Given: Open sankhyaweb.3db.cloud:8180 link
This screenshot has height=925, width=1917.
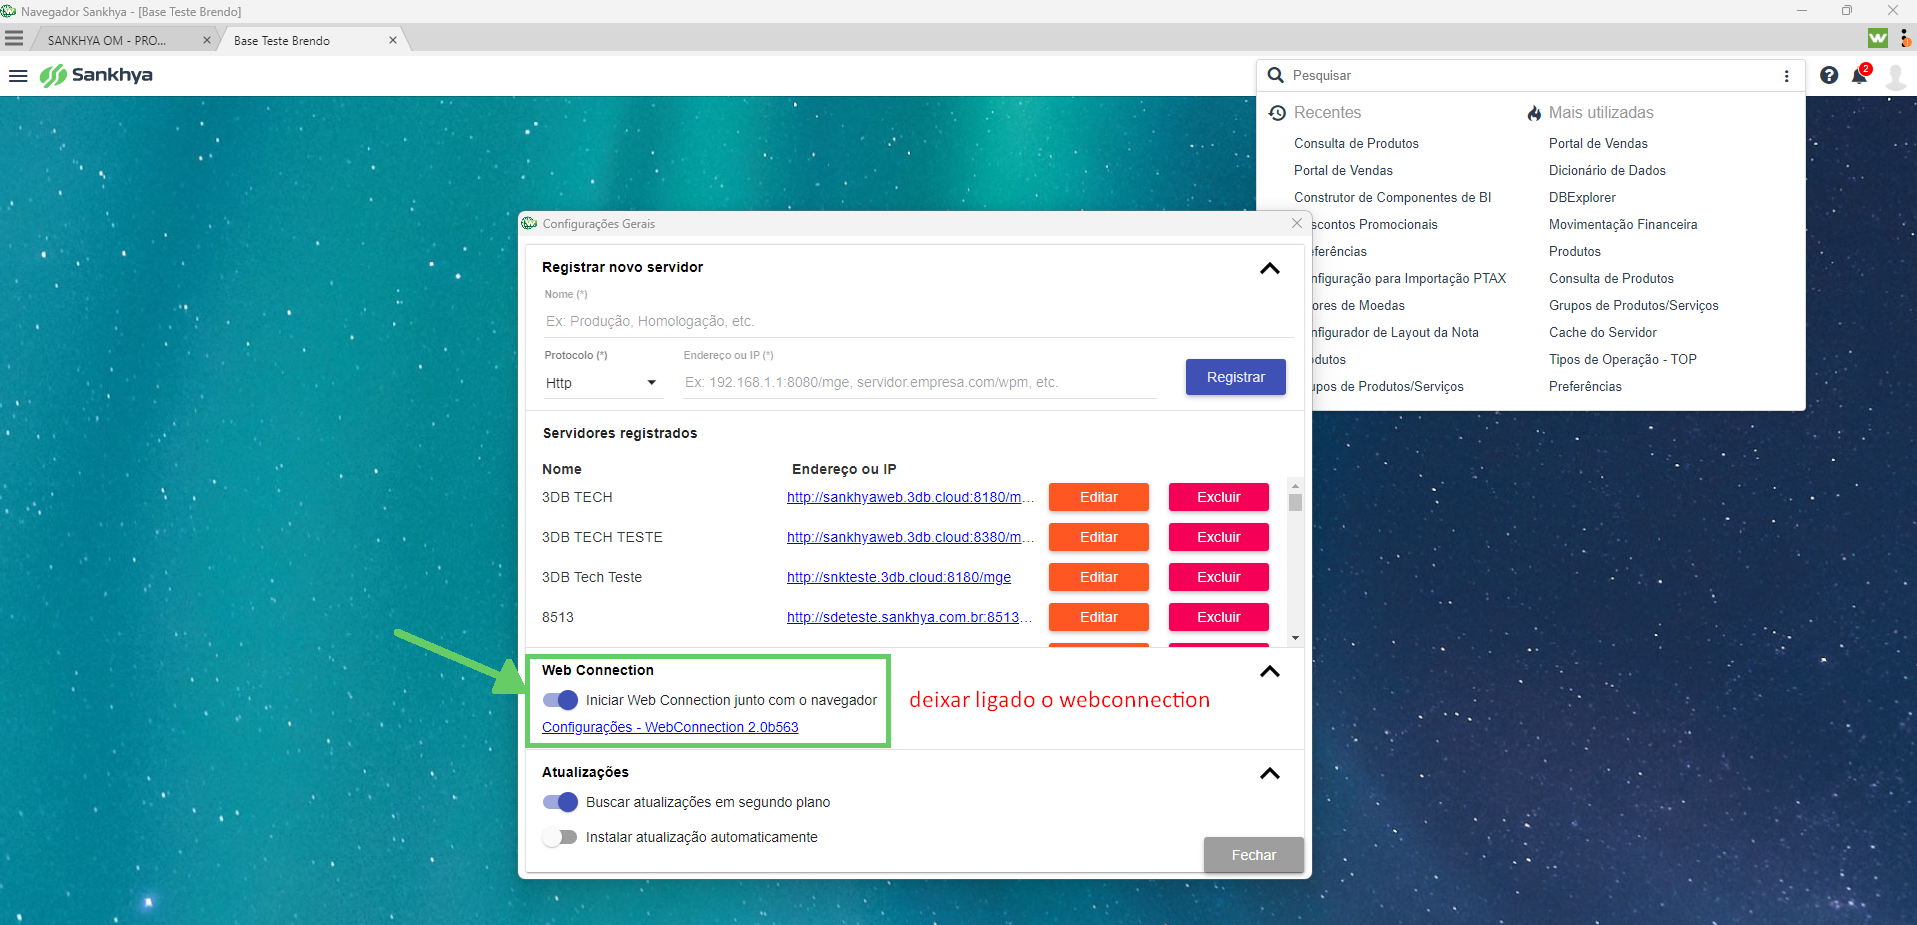Looking at the screenshot, I should [910, 497].
